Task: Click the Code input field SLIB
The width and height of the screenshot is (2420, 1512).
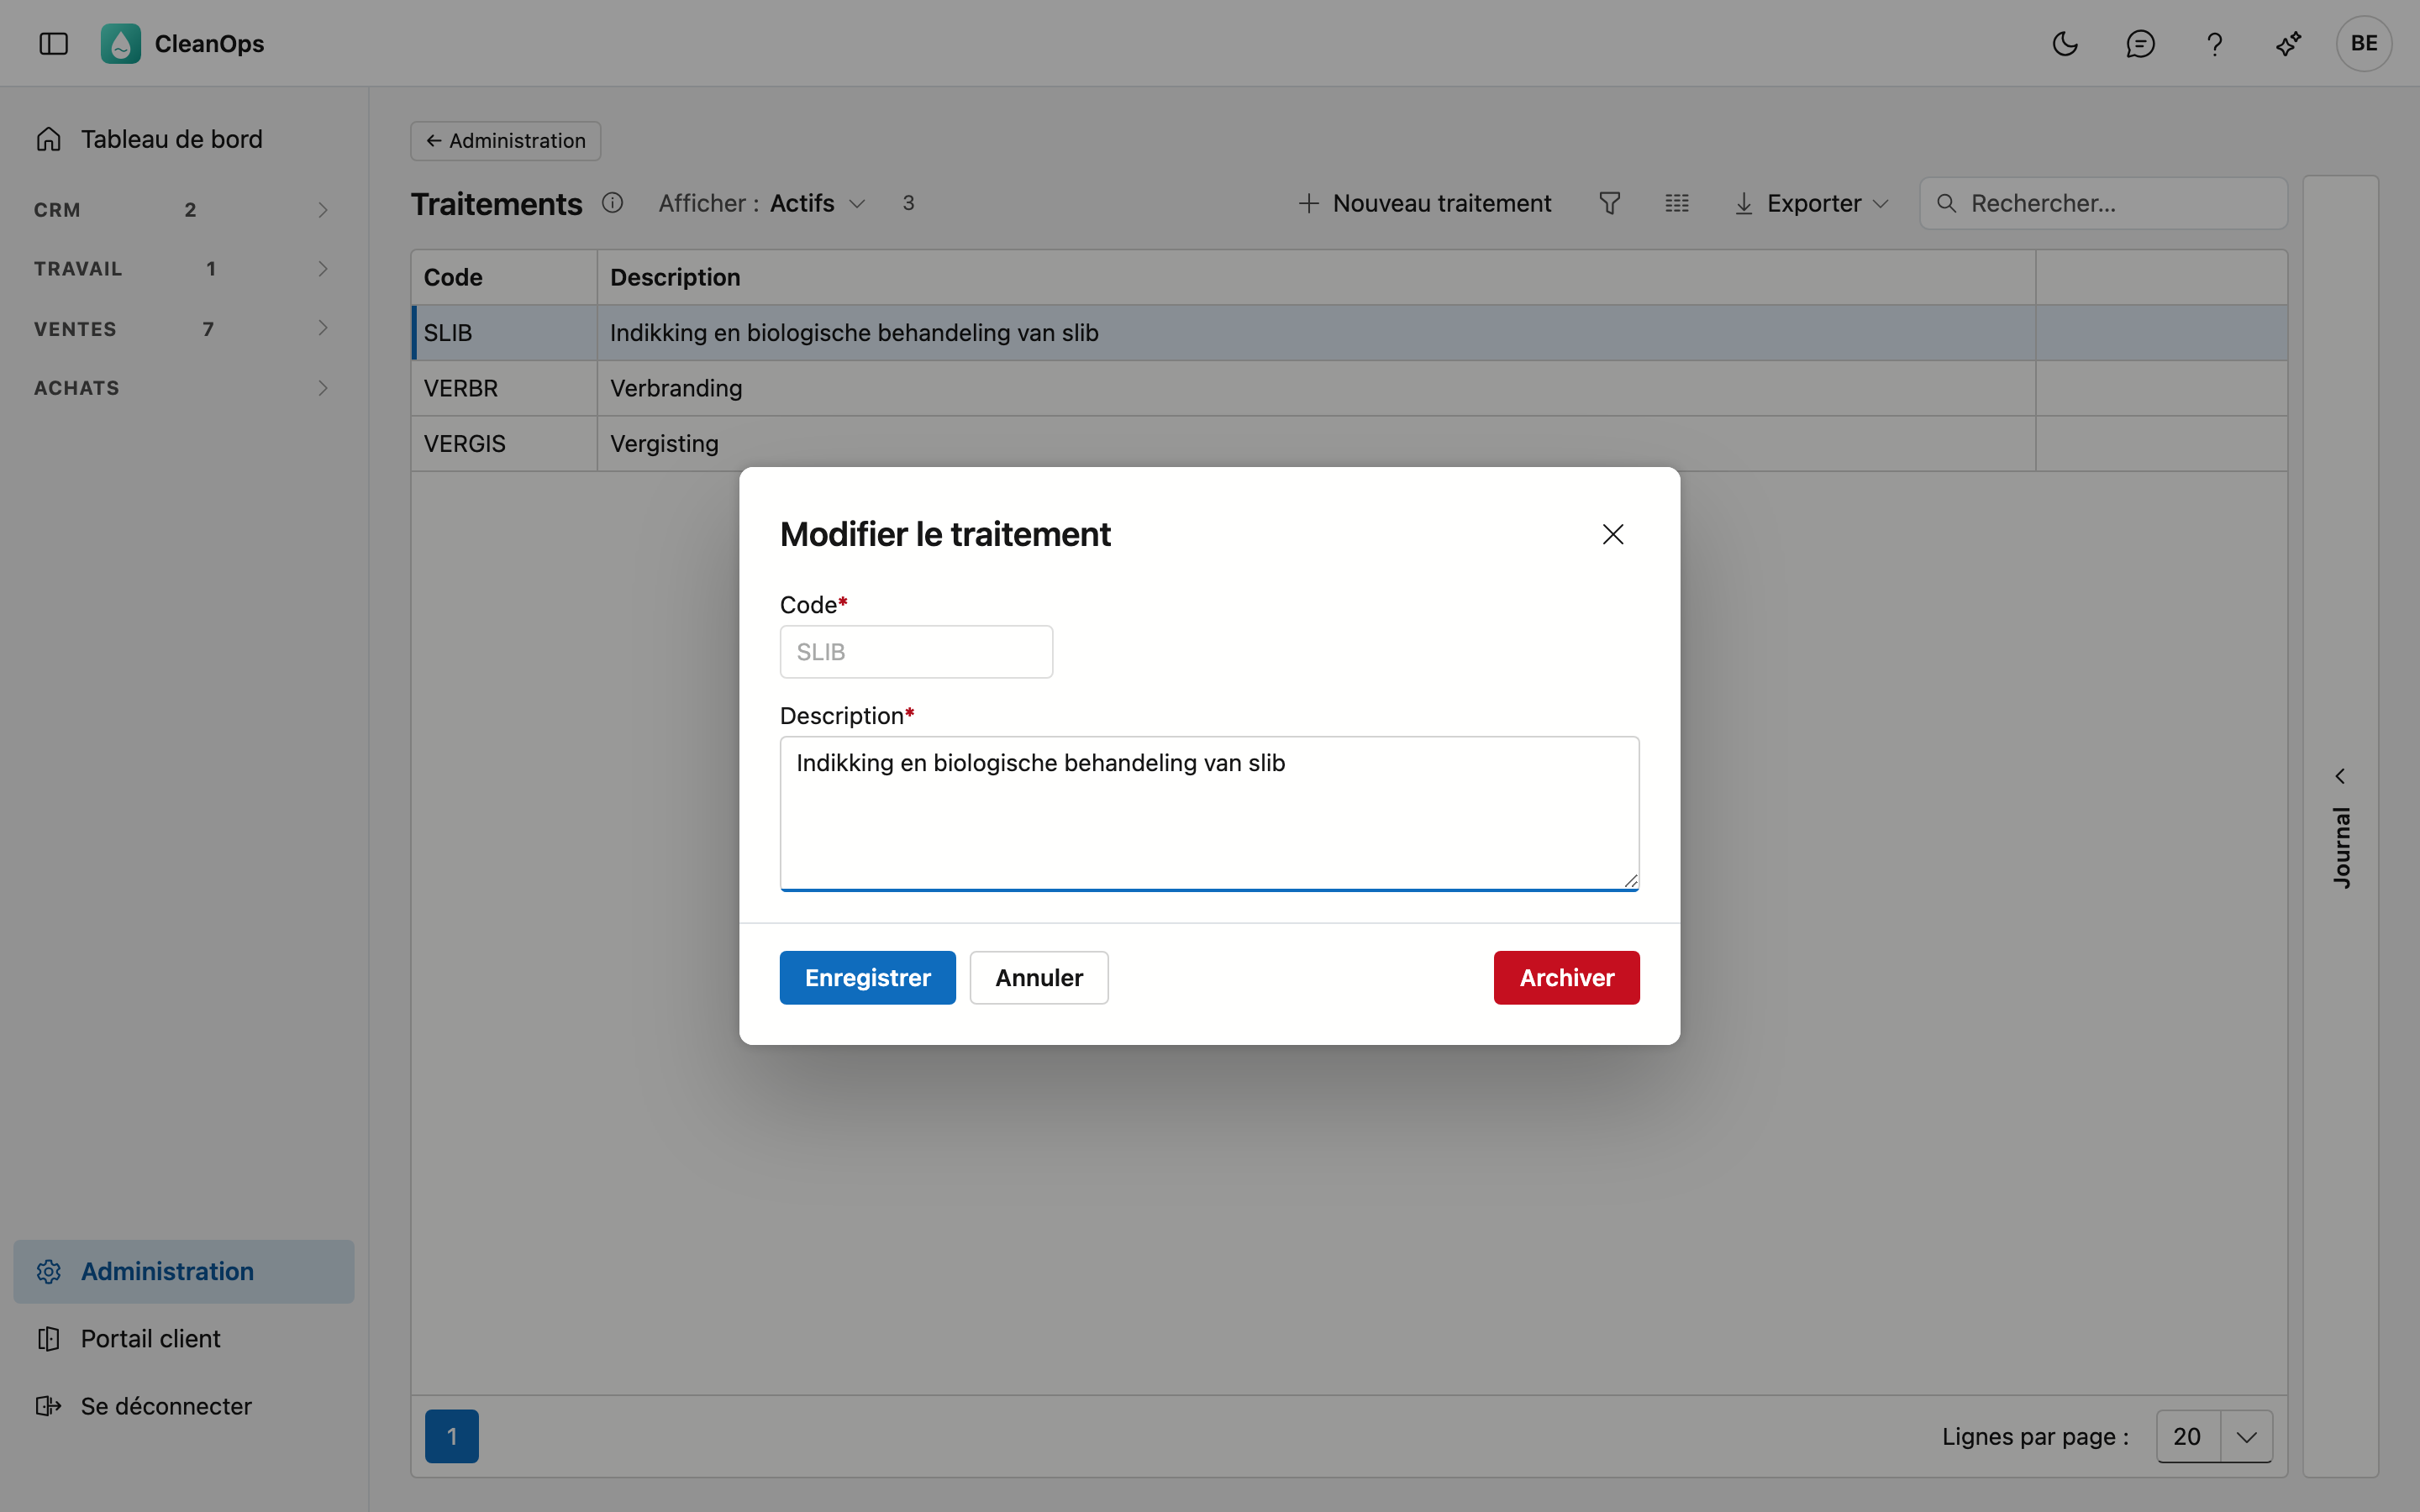Action: pyautogui.click(x=916, y=652)
